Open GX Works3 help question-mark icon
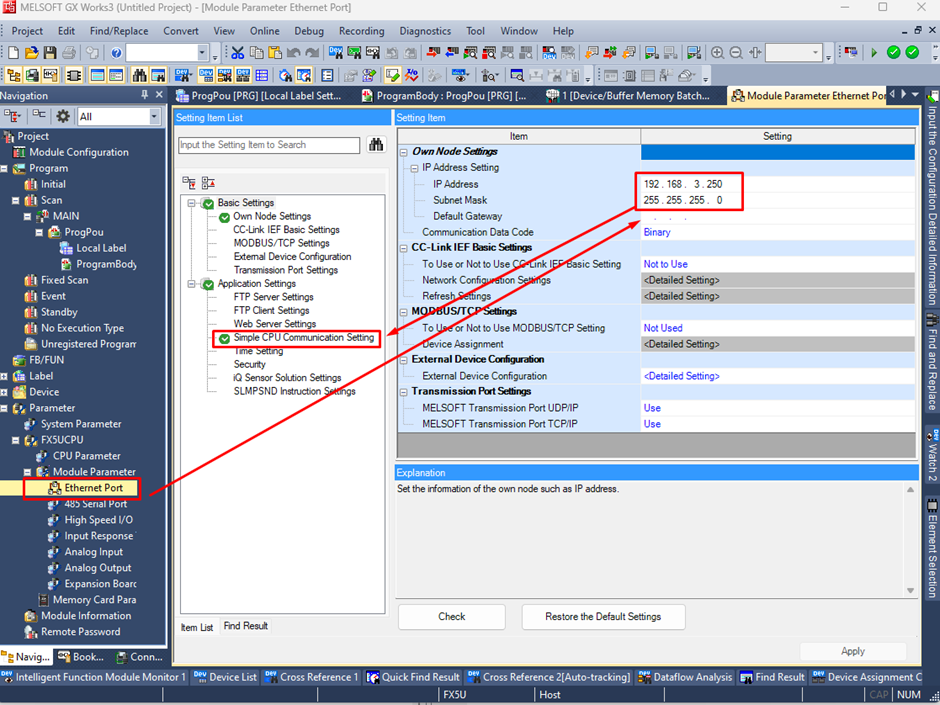Viewport: 940px width, 705px height. [116, 53]
